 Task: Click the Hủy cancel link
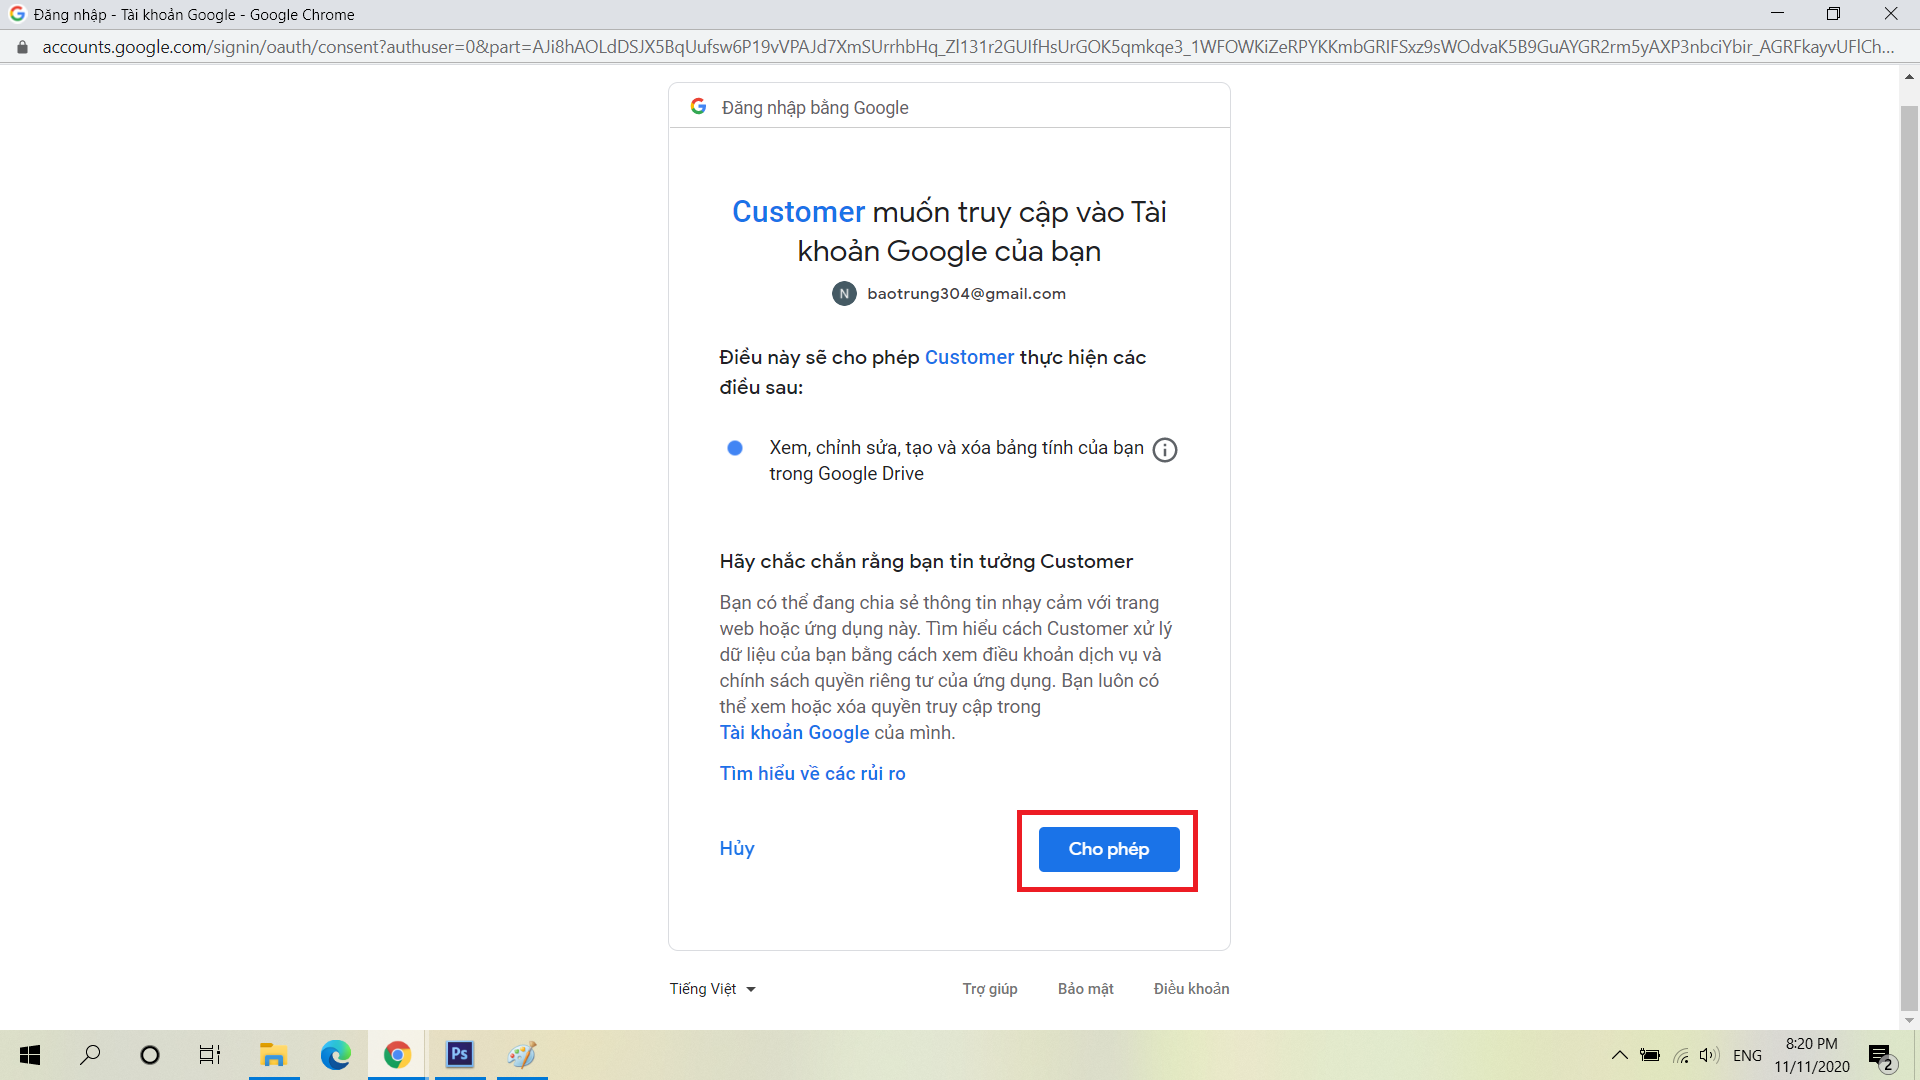pos(737,849)
